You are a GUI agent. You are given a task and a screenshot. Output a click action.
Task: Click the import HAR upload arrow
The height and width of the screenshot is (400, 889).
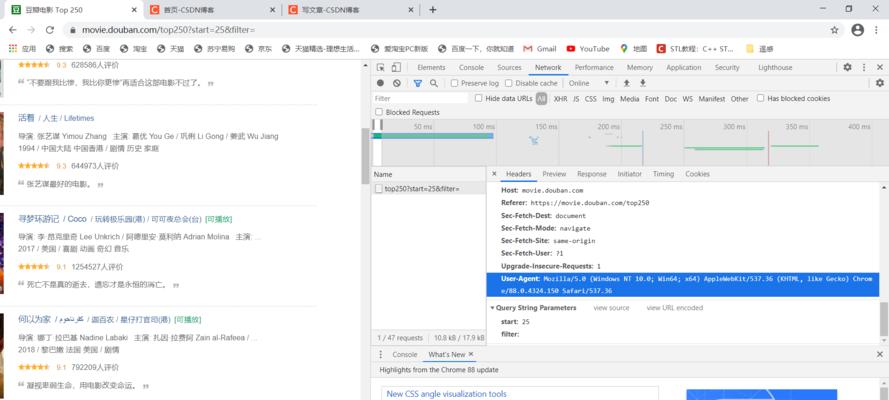pyautogui.click(x=626, y=83)
